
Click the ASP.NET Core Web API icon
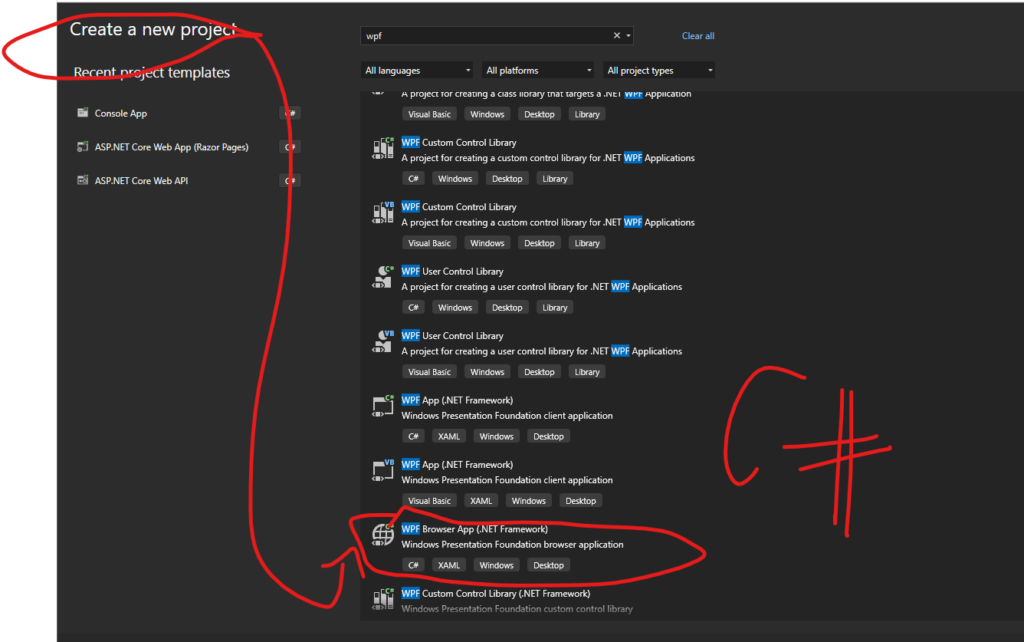(x=83, y=181)
